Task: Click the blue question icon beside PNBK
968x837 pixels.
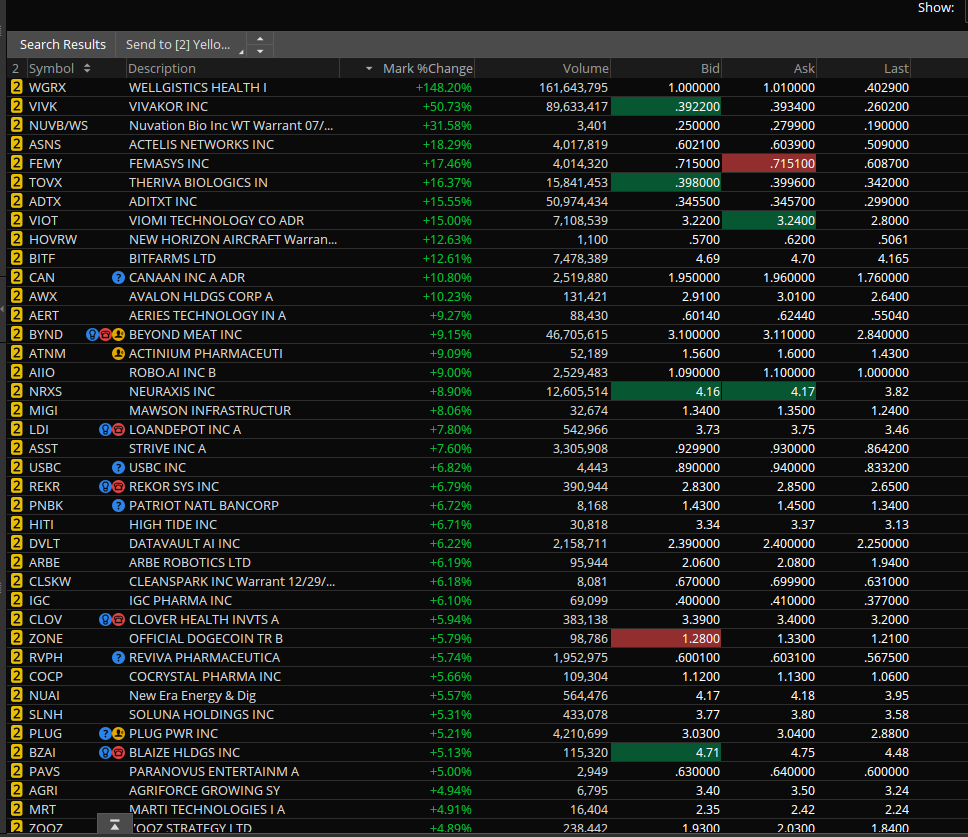Action: pyautogui.click(x=119, y=506)
